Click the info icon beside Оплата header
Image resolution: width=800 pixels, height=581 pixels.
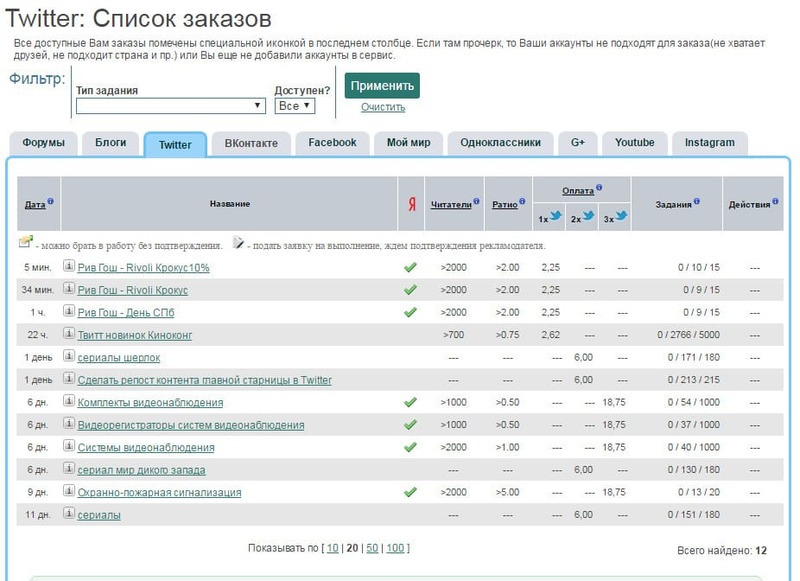pos(598,187)
